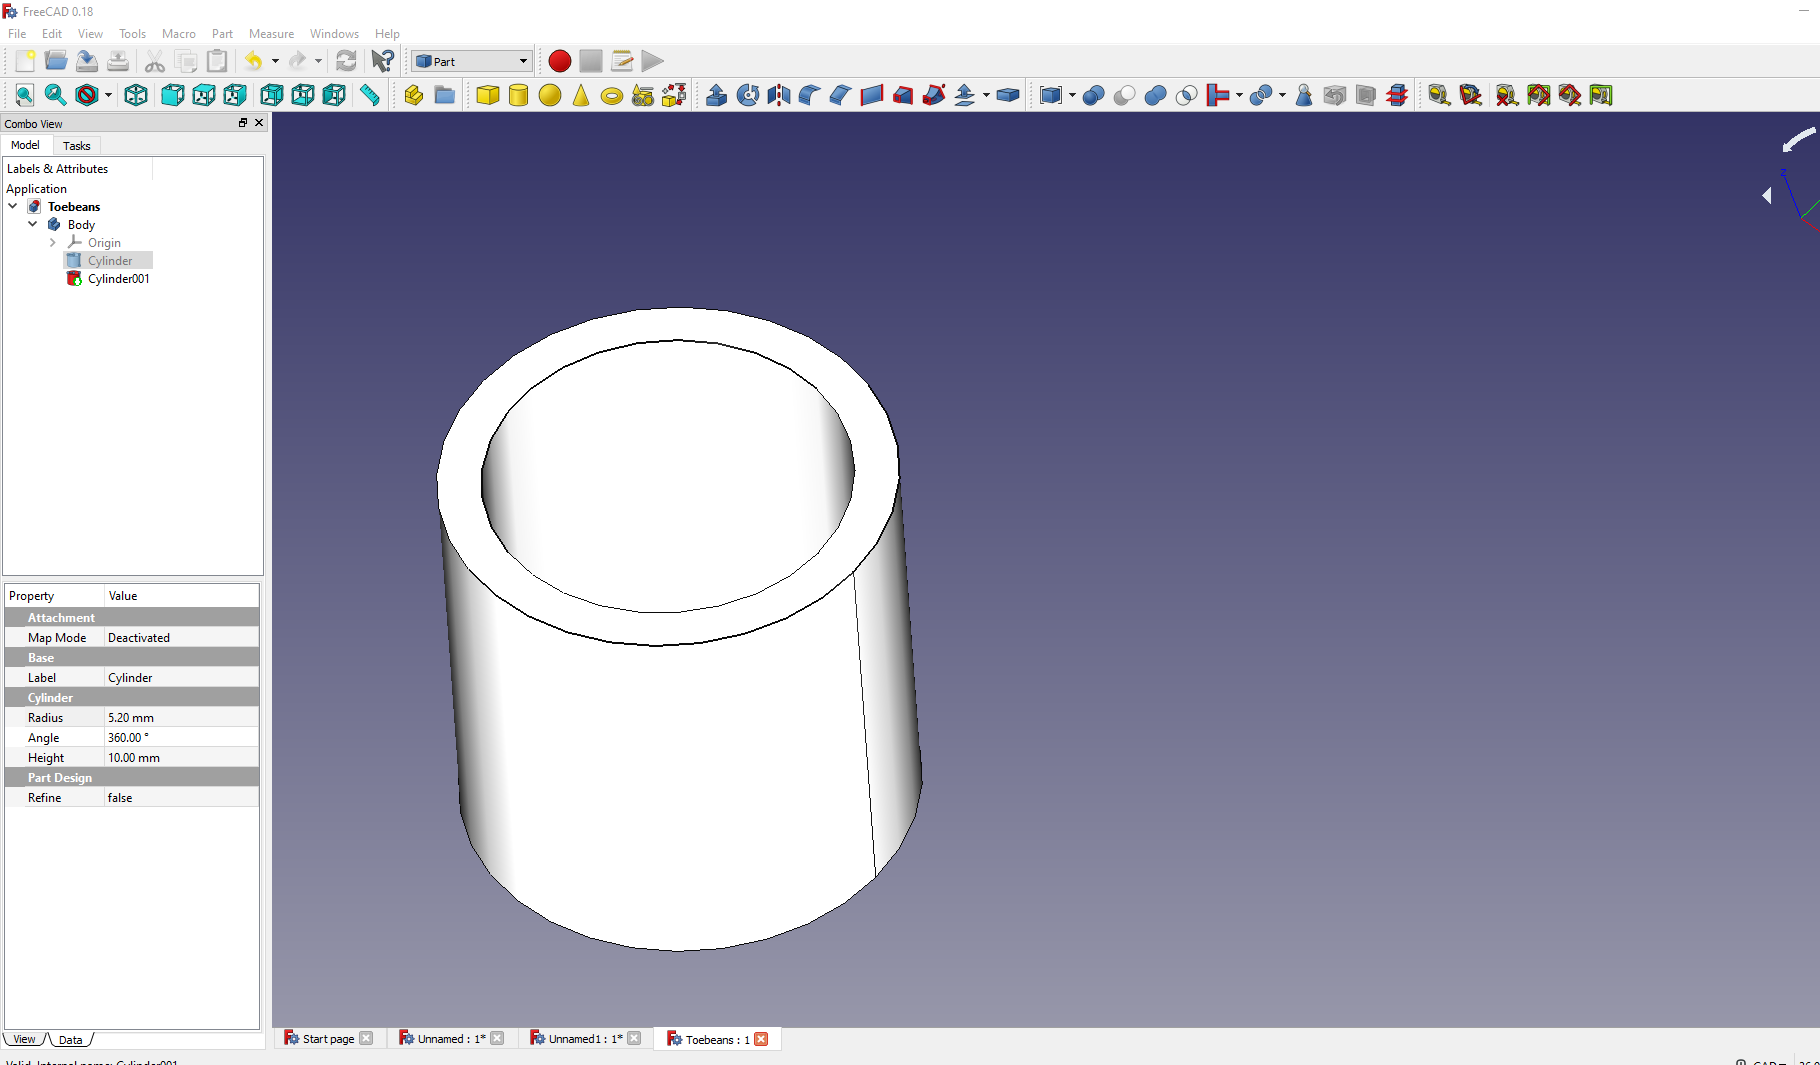Open the Macro menu
The width and height of the screenshot is (1820, 1065).
coord(179,33)
